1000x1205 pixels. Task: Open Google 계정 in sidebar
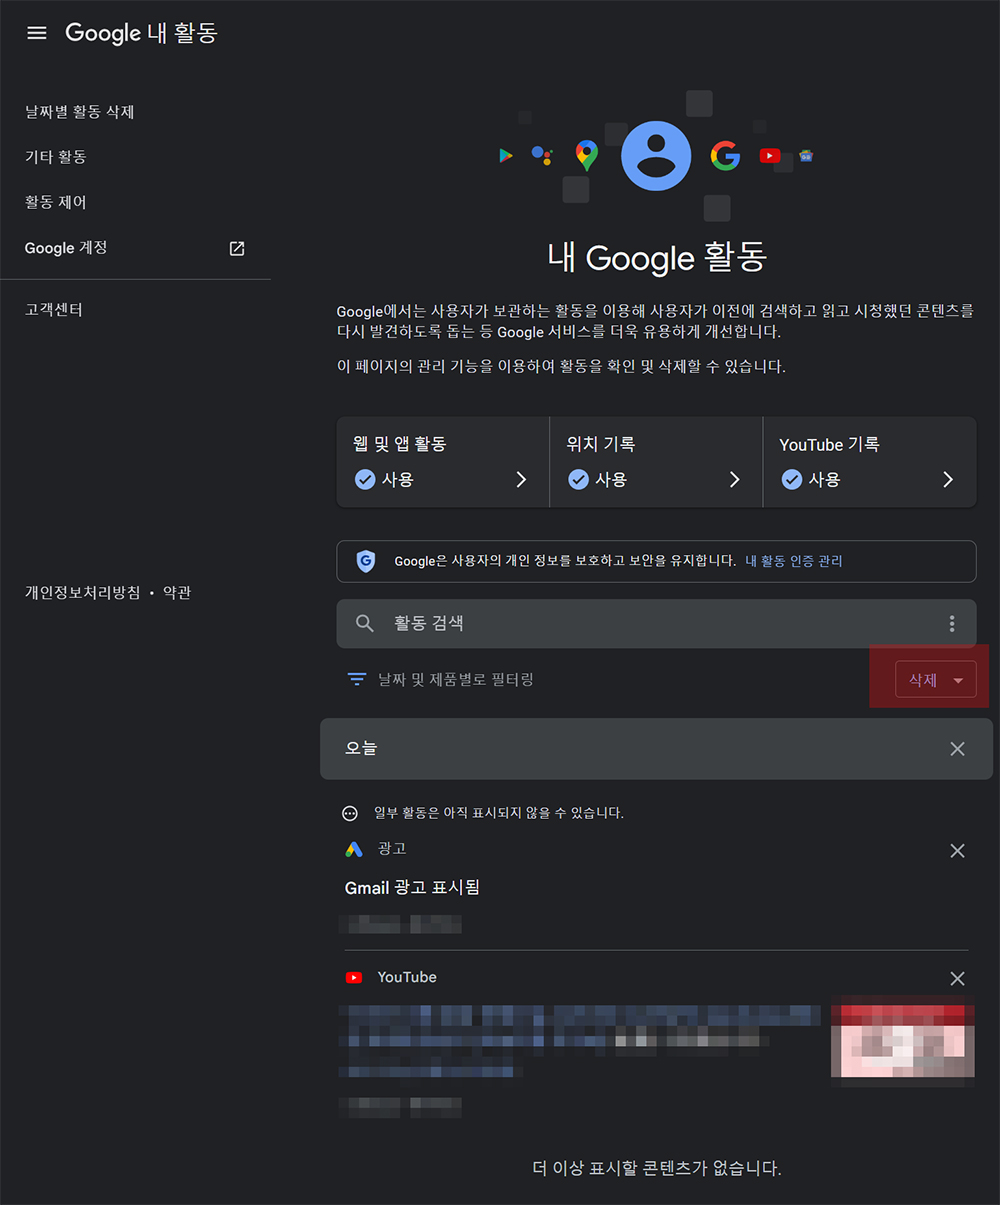pyautogui.click(x=66, y=248)
